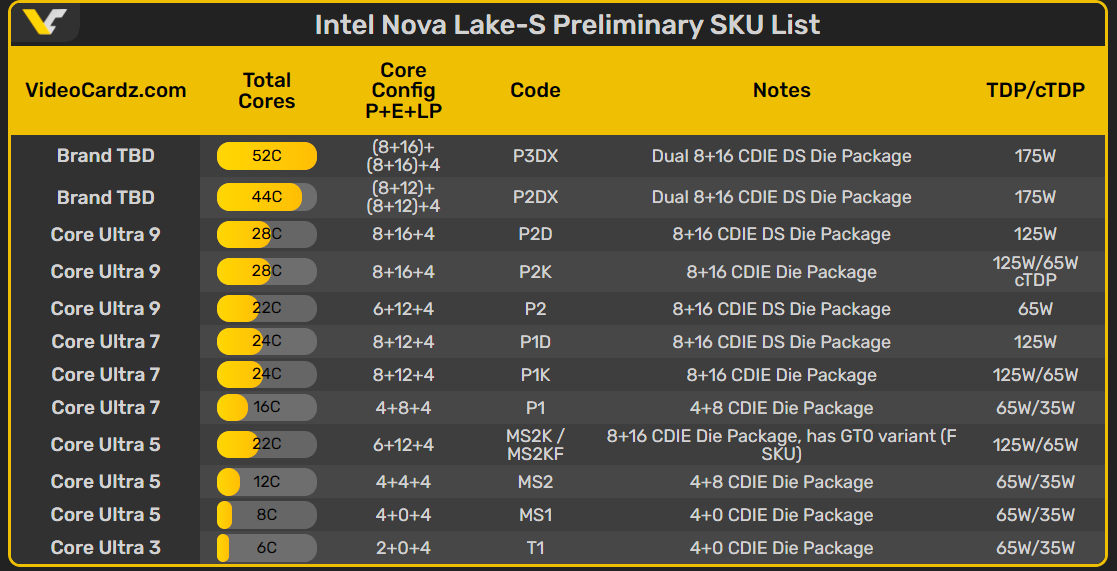The width and height of the screenshot is (1117, 571).
Task: Click "8+12+4" in the P1K row
Action: click(403, 374)
